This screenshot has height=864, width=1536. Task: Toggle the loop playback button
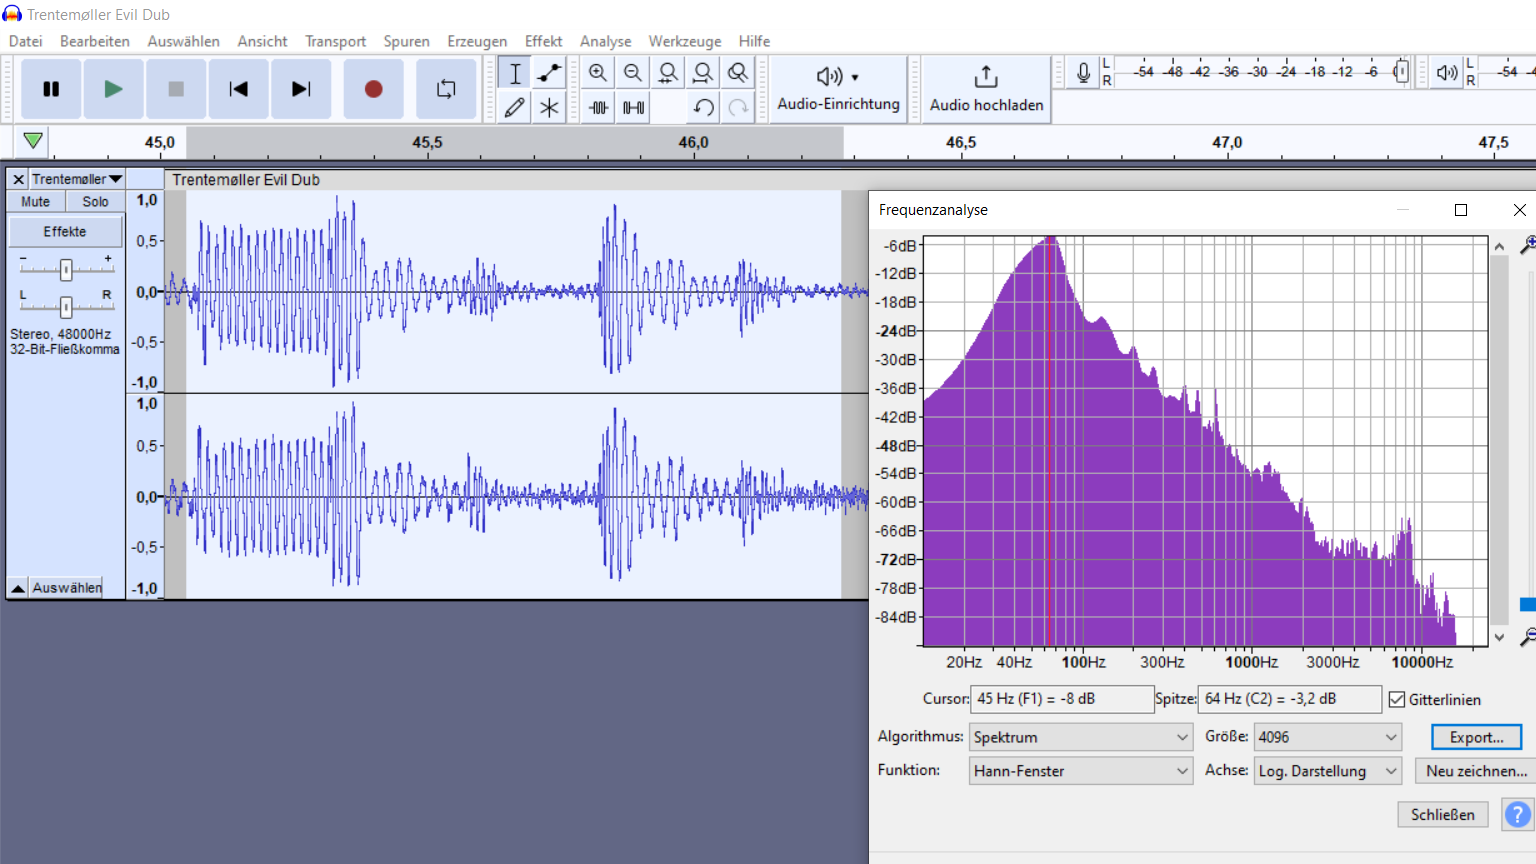coord(446,89)
